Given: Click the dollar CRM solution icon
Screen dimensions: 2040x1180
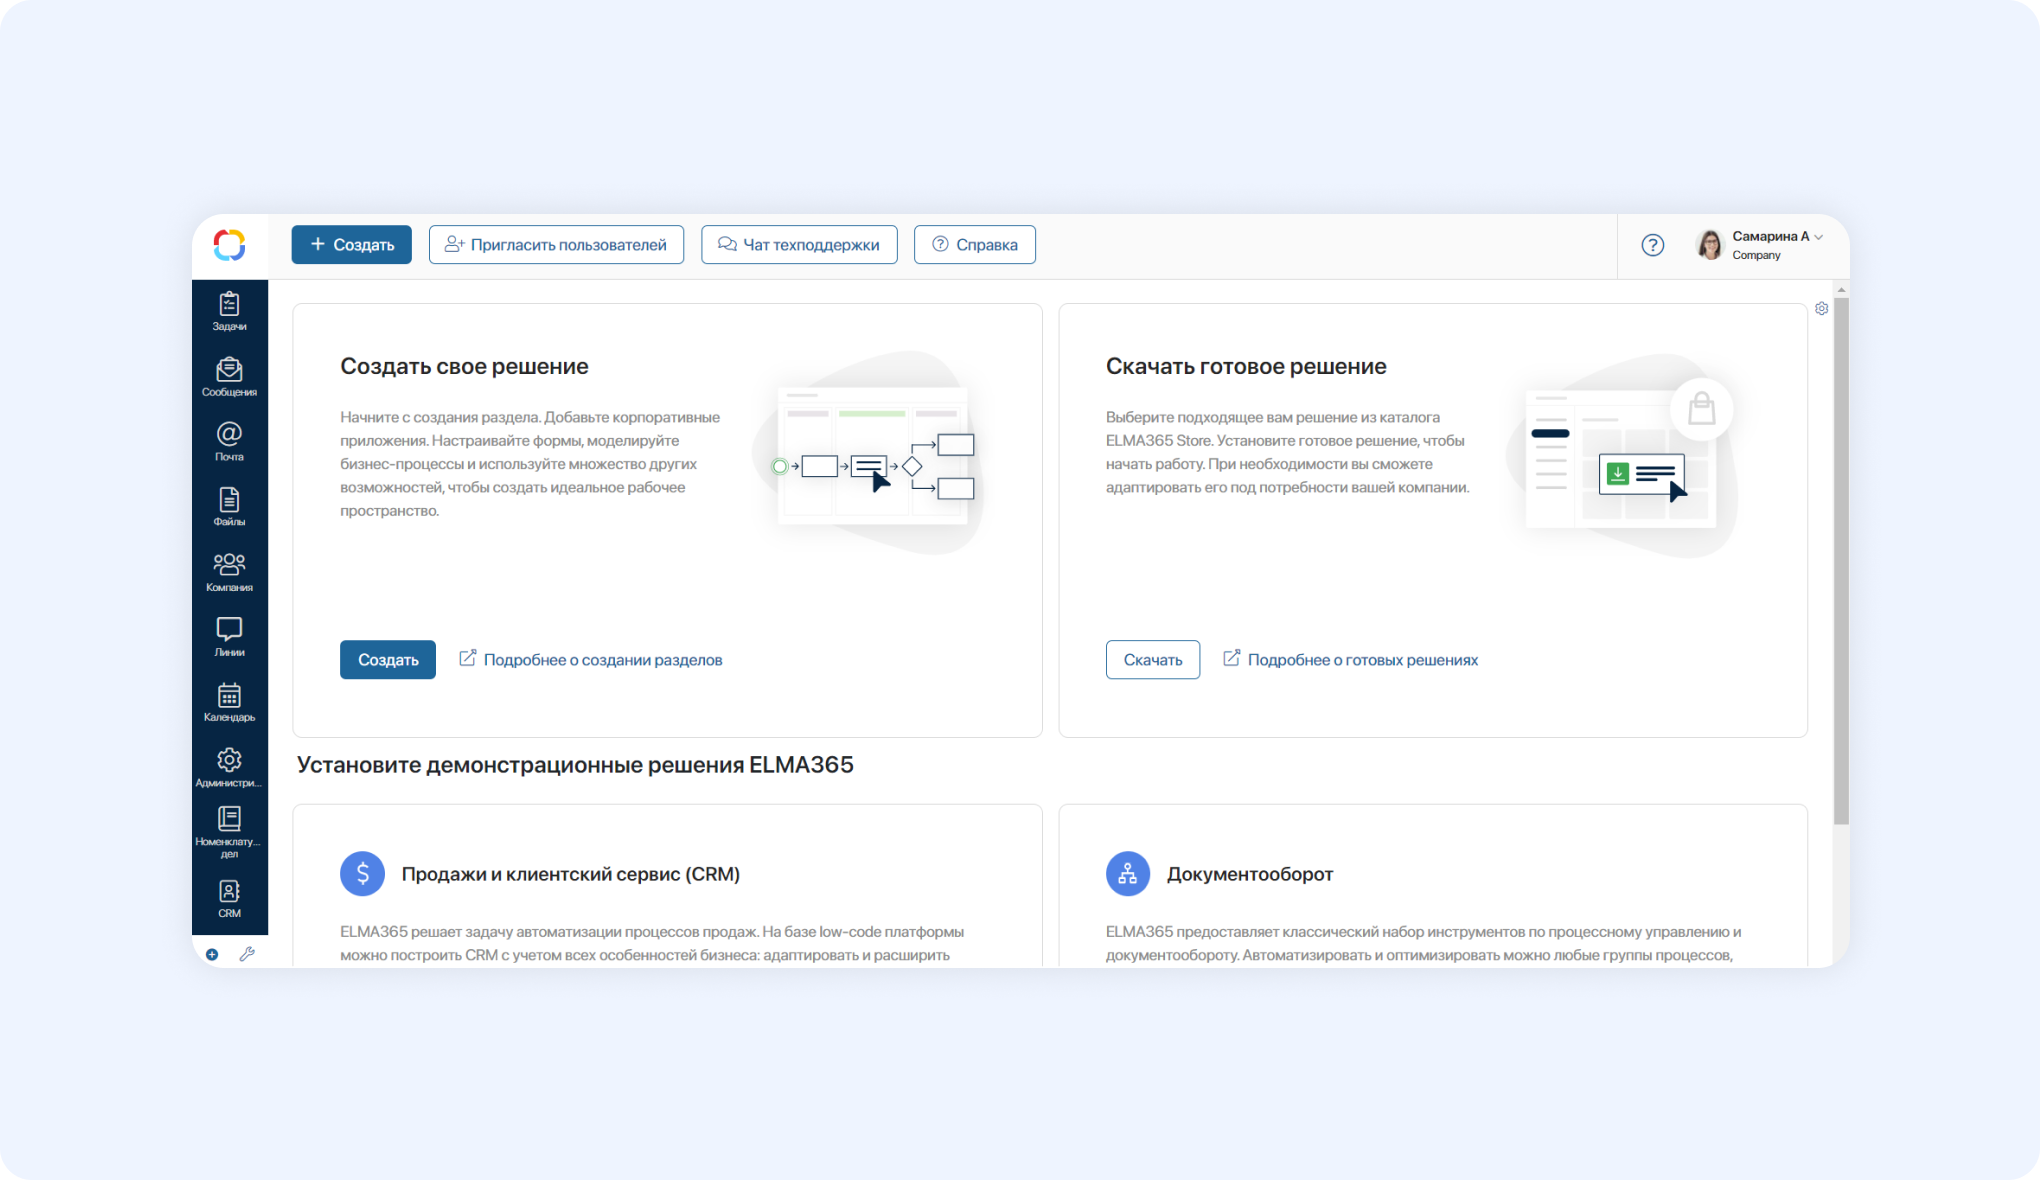Looking at the screenshot, I should tap(362, 874).
